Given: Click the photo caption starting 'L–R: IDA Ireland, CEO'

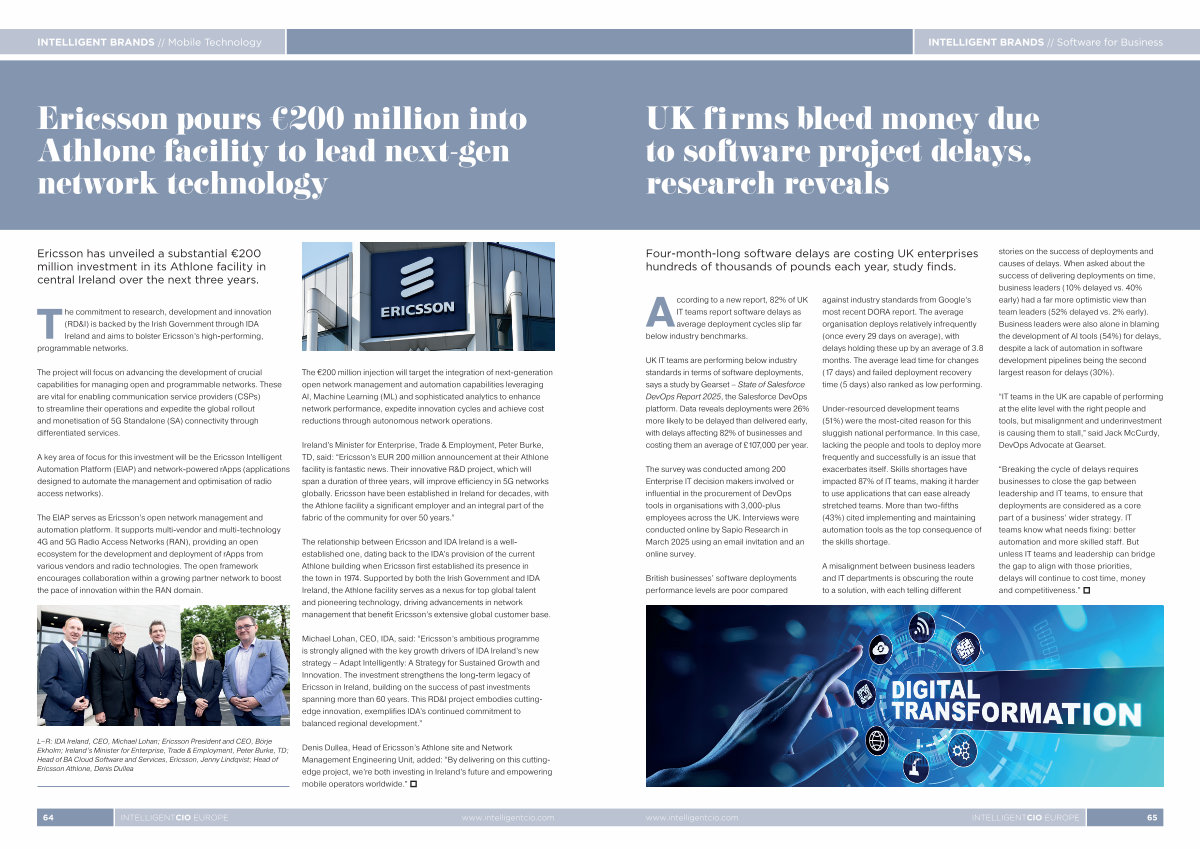Looking at the screenshot, I should [x=162, y=754].
